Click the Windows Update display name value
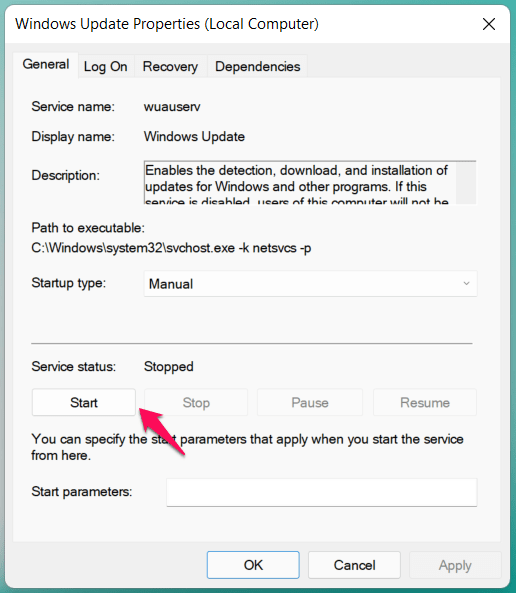The image size is (516, 593). 194,137
